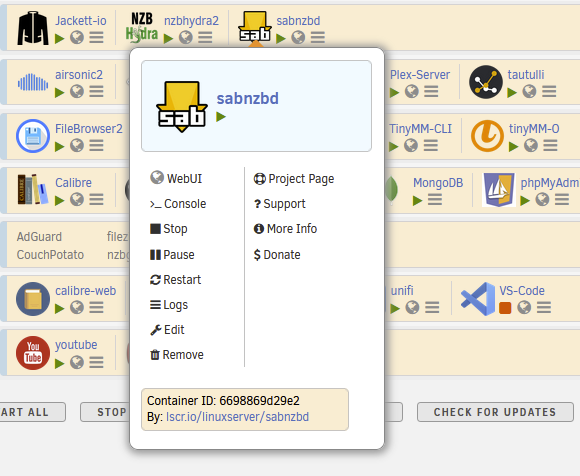
Task: Select Restart in the container menu
Action: (175, 280)
